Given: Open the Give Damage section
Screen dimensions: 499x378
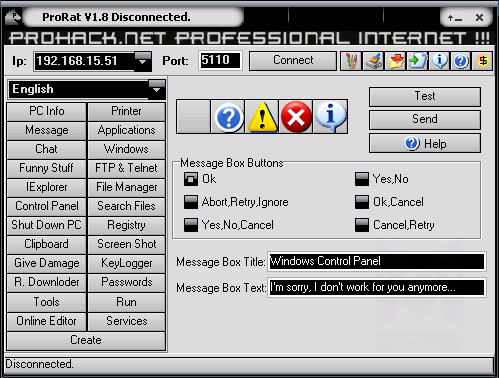Looking at the screenshot, I should [47, 263].
